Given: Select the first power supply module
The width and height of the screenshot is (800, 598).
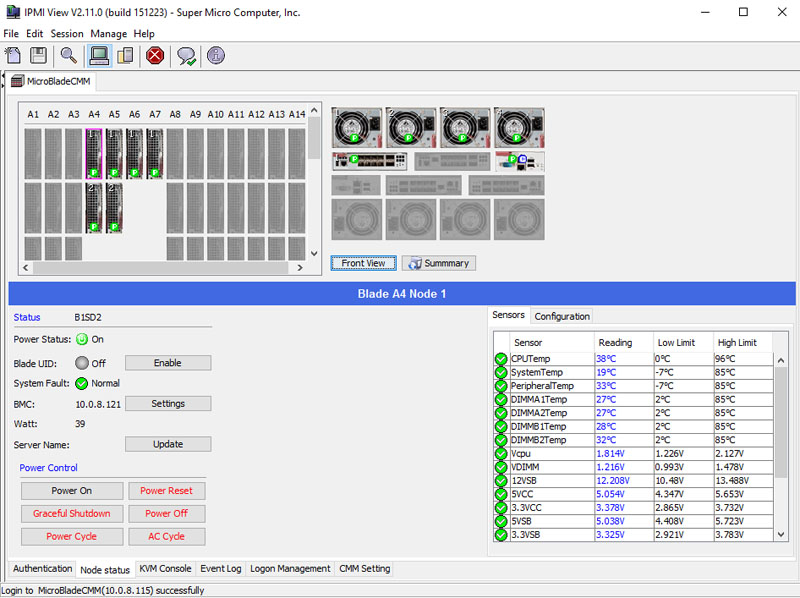Looking at the screenshot, I should (356, 127).
